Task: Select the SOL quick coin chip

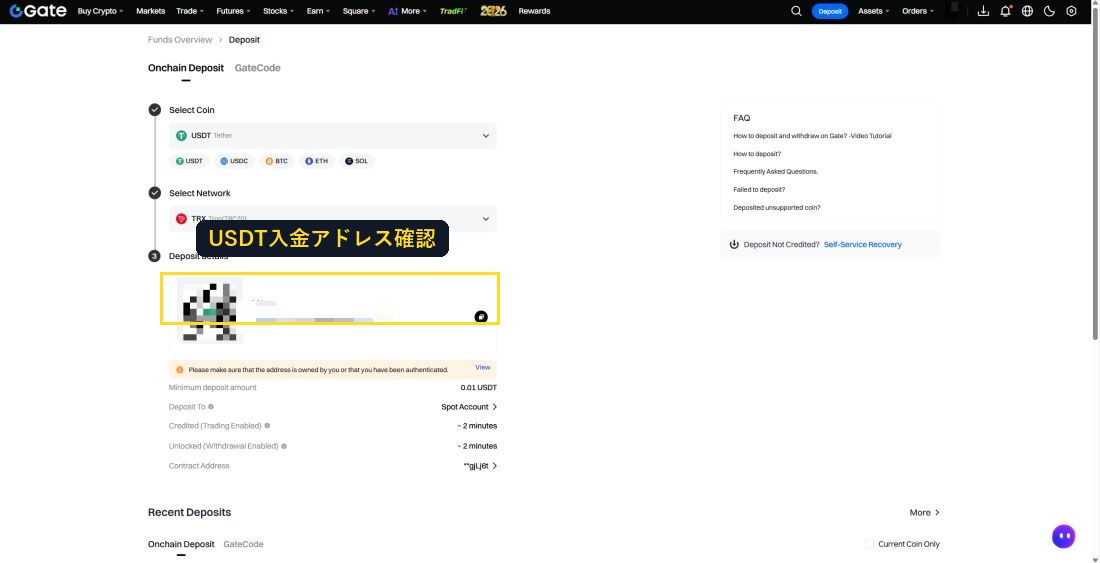Action: (x=356, y=161)
